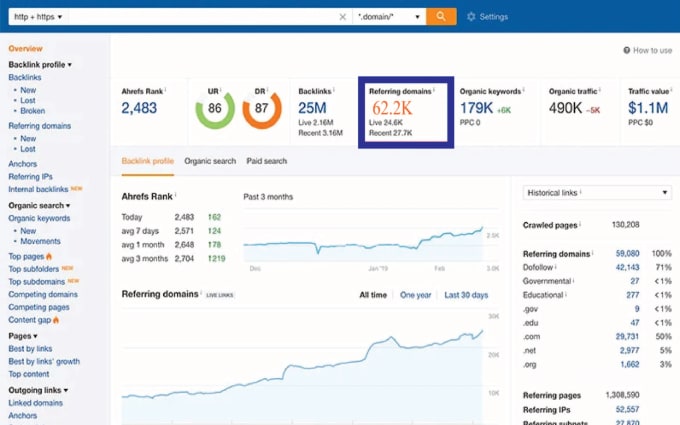Click the Settings text link

click(x=494, y=17)
